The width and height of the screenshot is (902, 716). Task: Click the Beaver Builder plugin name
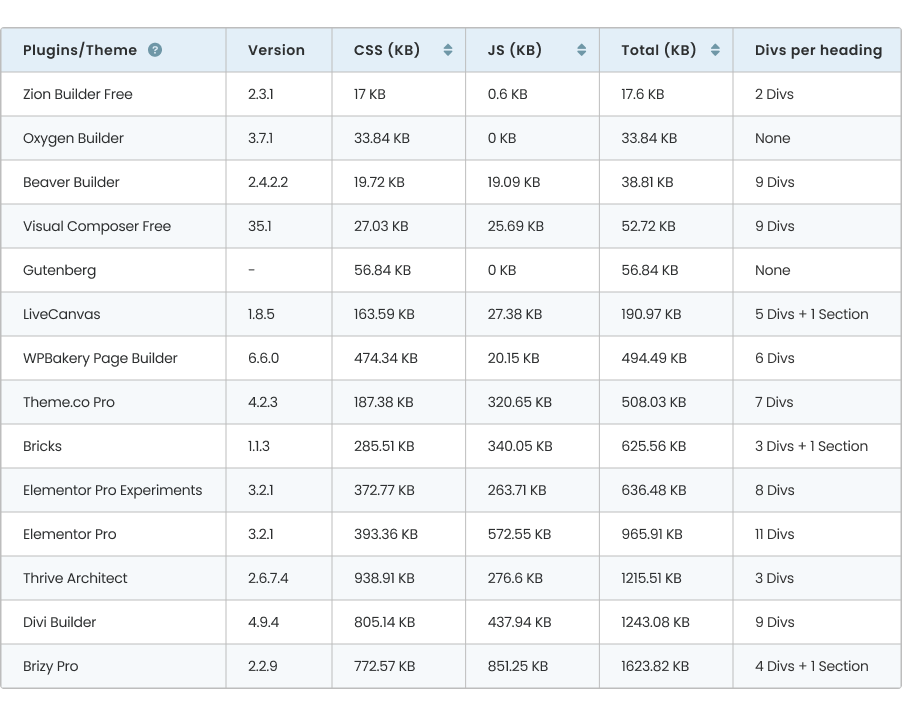coord(71,182)
